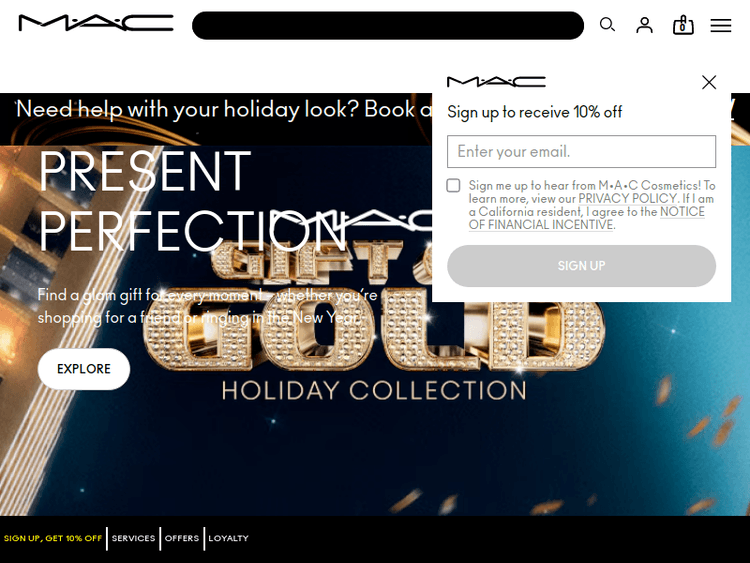Image resolution: width=750 pixels, height=563 pixels.
Task: Close the sign up popup
Action: (x=709, y=82)
